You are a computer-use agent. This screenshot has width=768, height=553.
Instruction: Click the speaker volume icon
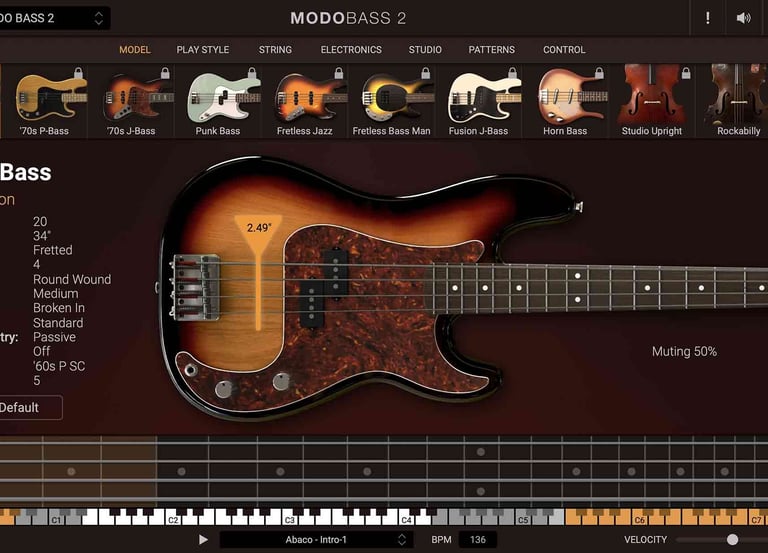coord(743,18)
